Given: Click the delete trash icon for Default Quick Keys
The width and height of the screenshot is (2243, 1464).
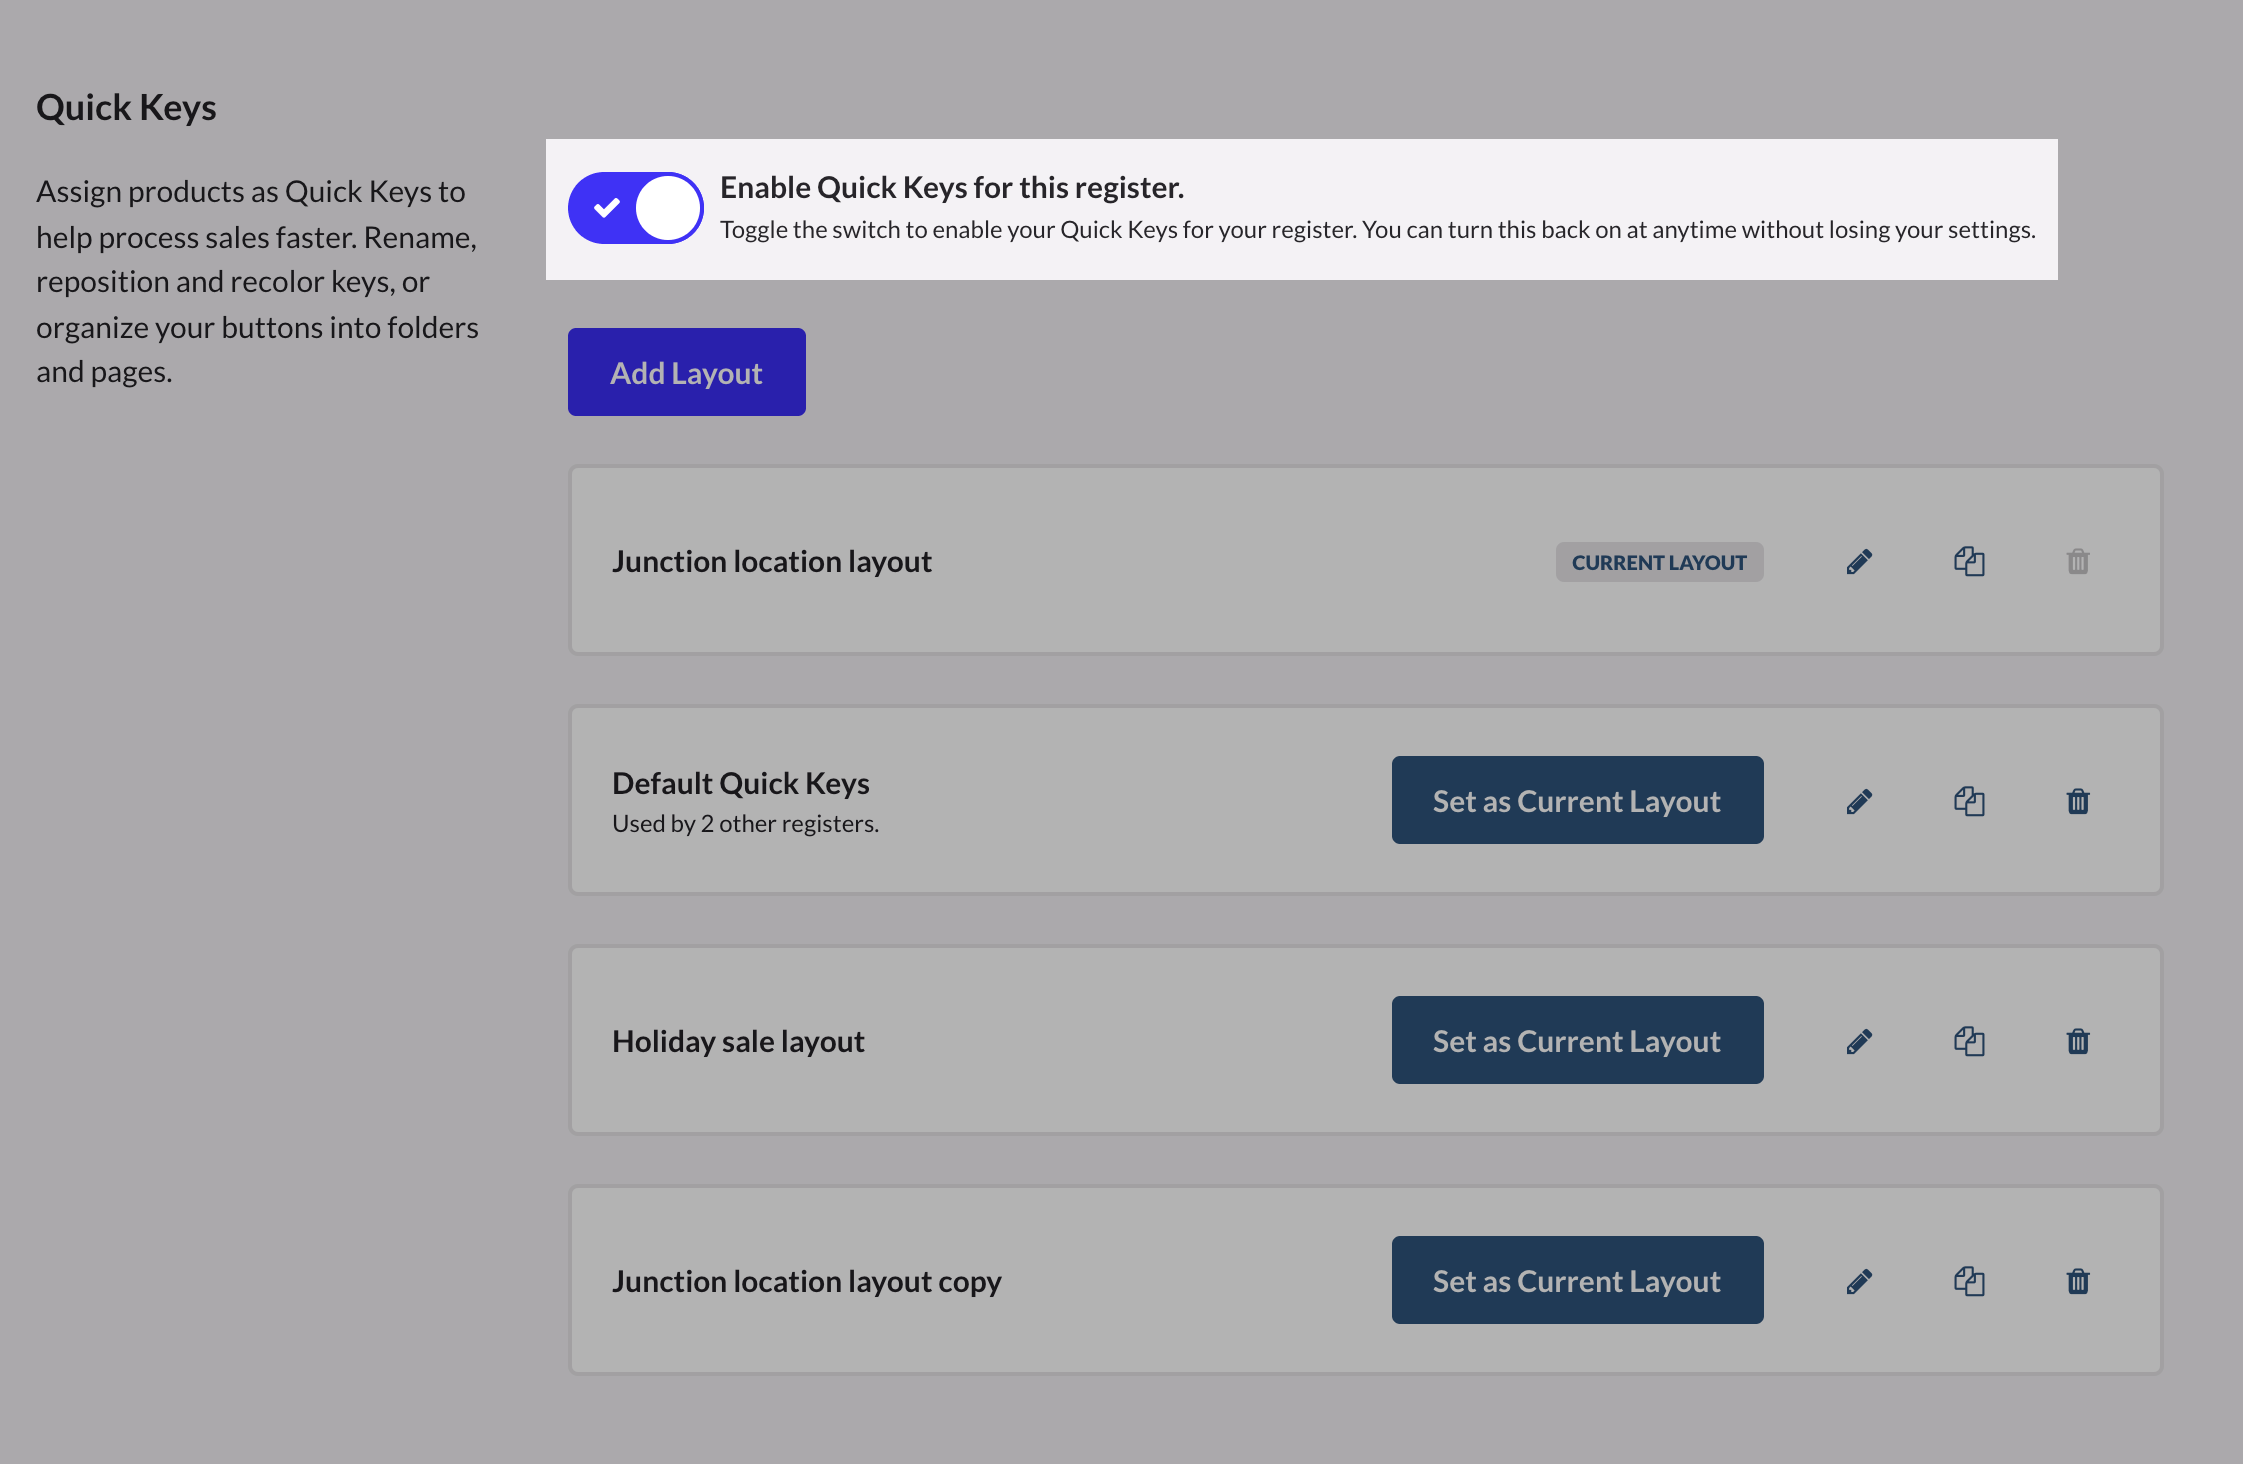Looking at the screenshot, I should tap(2076, 801).
